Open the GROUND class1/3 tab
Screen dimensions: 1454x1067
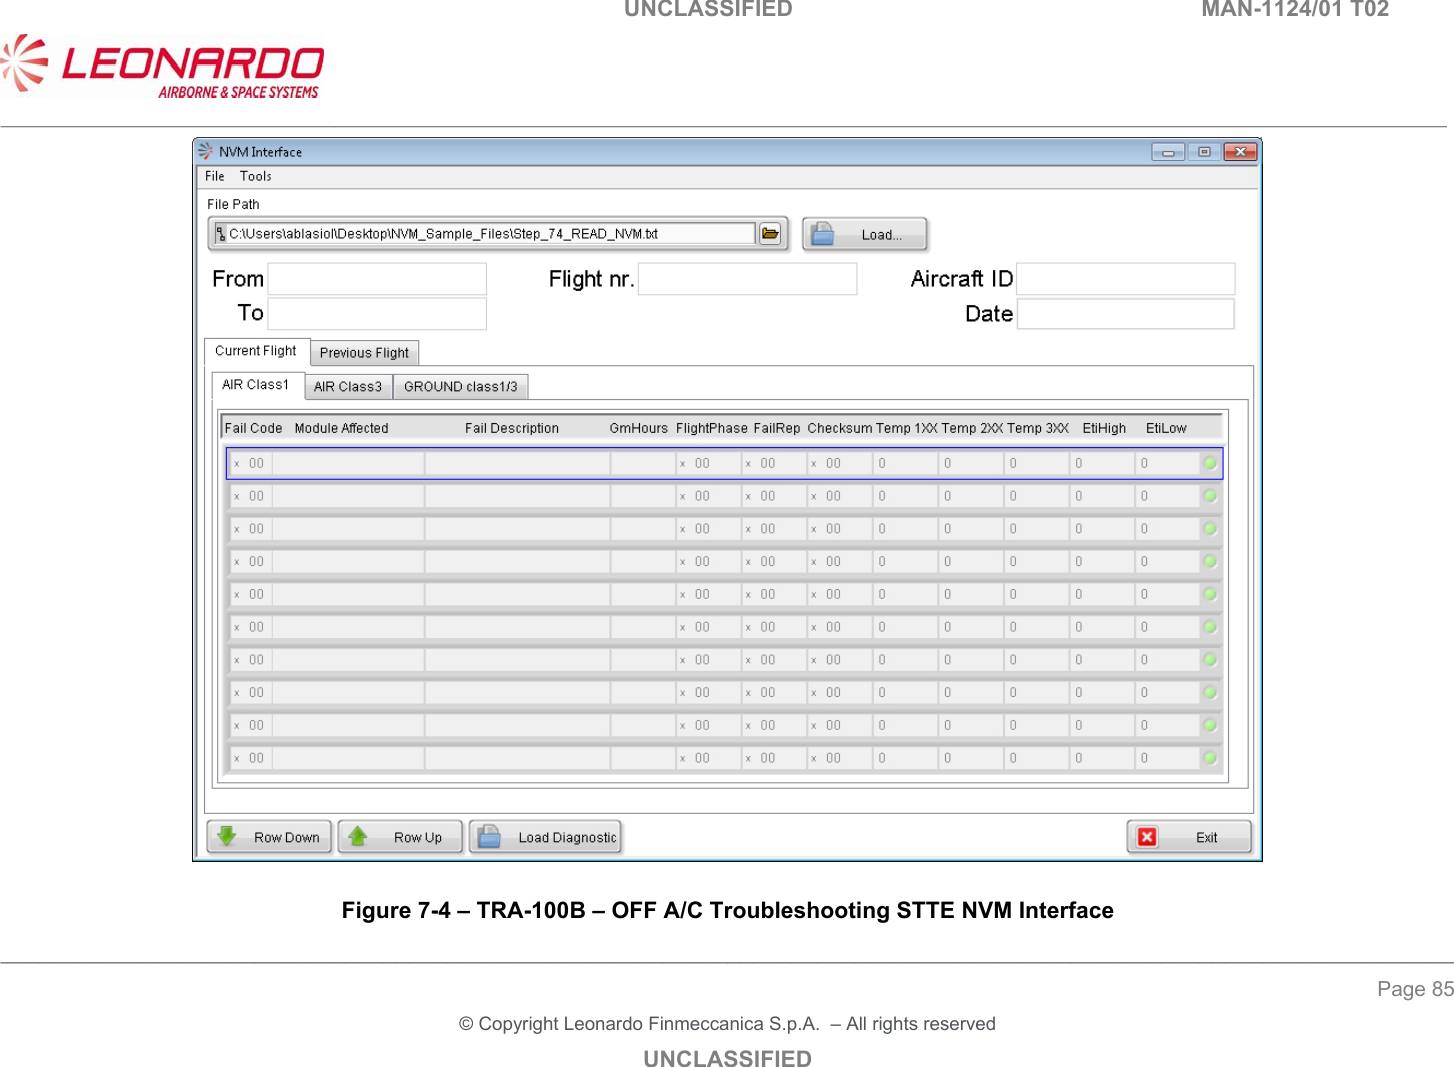click(x=461, y=387)
